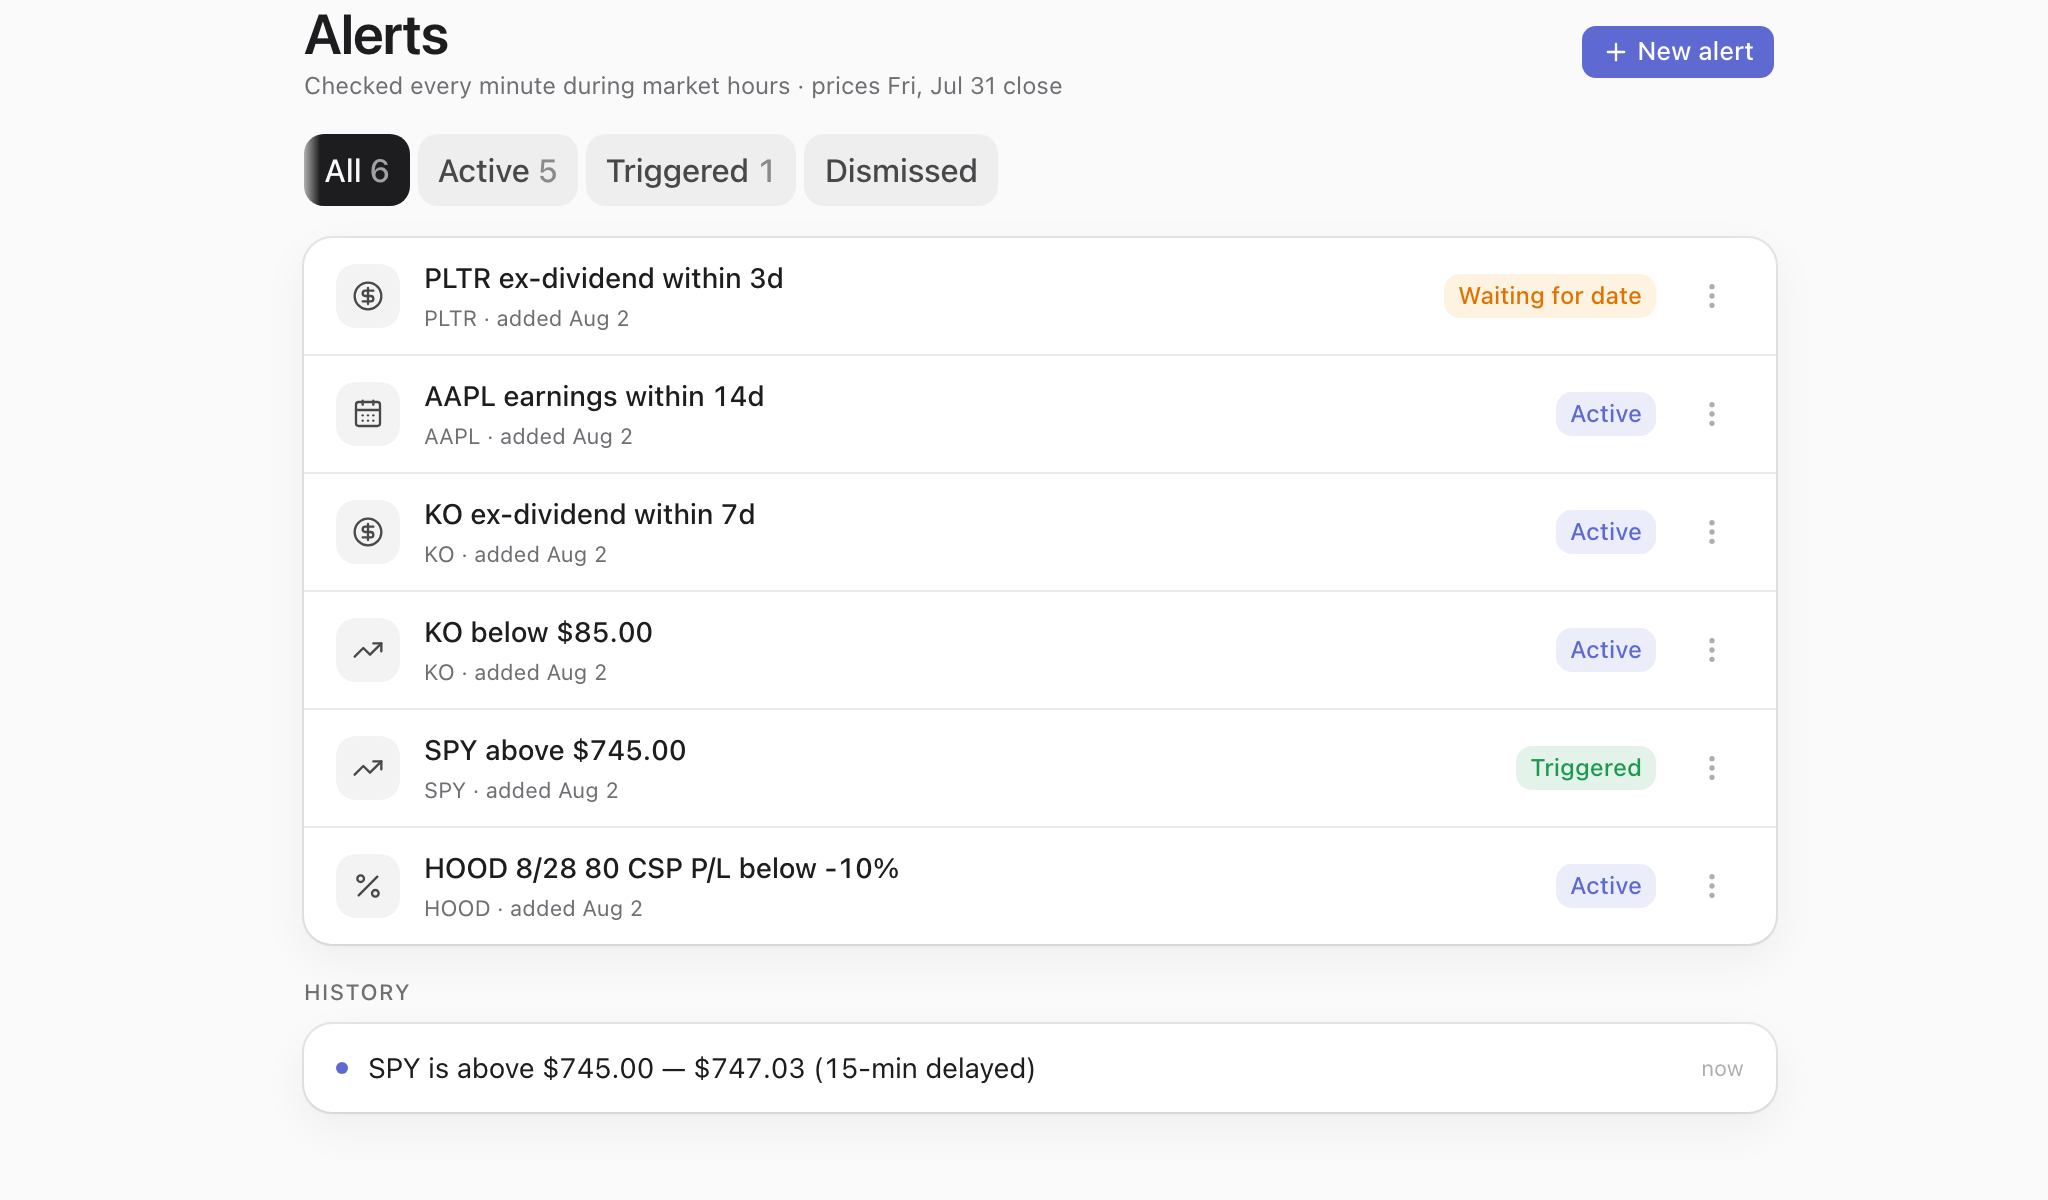Select the KO ex-dividend within 7d title
The image size is (2048, 1200).
590,514
